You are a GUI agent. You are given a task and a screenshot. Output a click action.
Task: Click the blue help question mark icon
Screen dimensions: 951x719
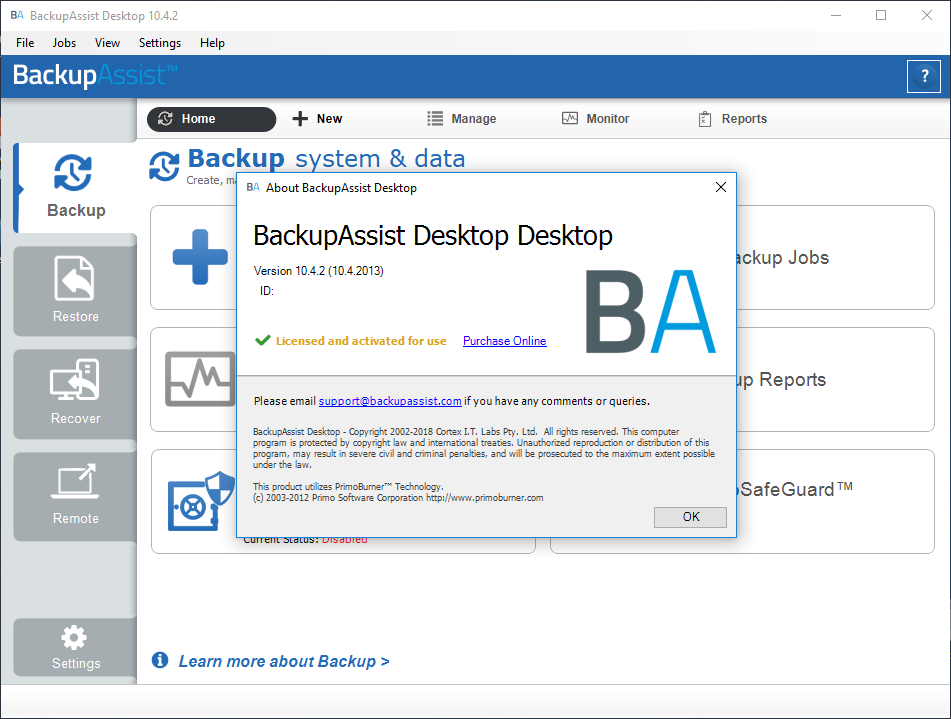coord(923,76)
